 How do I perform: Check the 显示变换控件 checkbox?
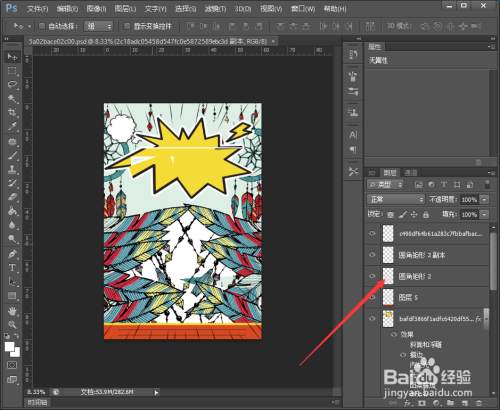(x=127, y=26)
